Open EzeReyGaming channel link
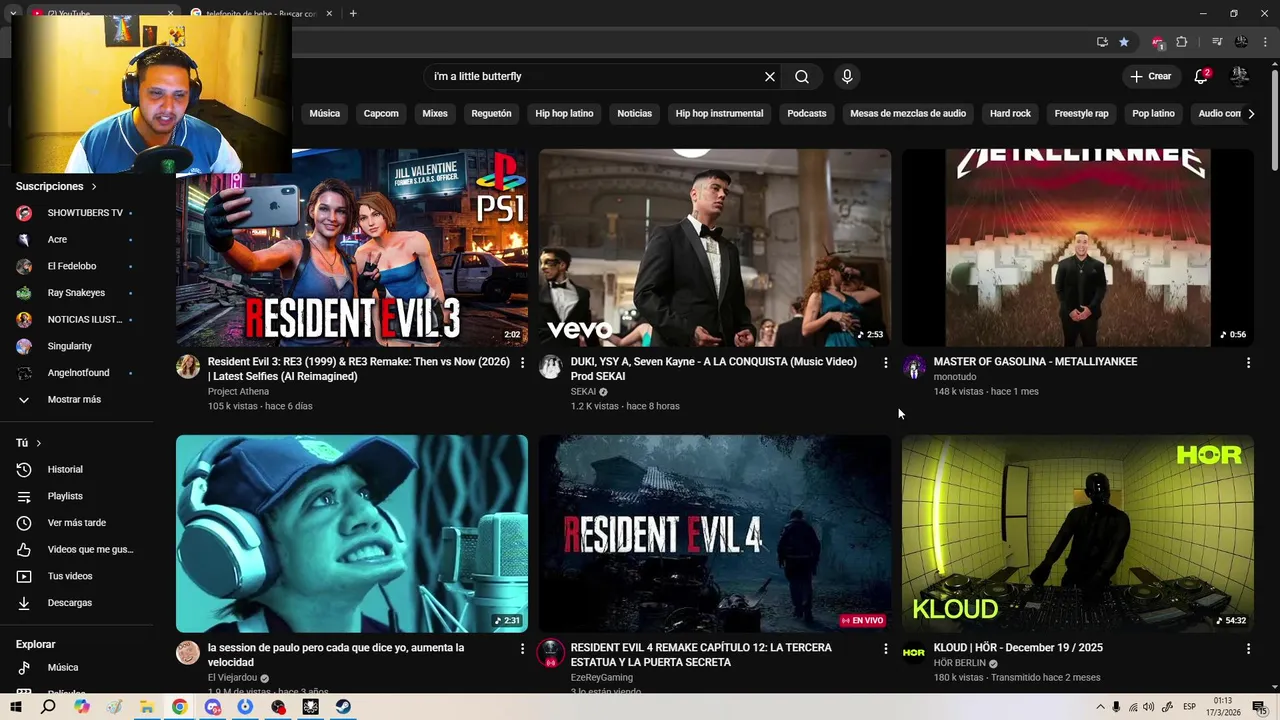This screenshot has width=1280, height=720. [x=601, y=678]
